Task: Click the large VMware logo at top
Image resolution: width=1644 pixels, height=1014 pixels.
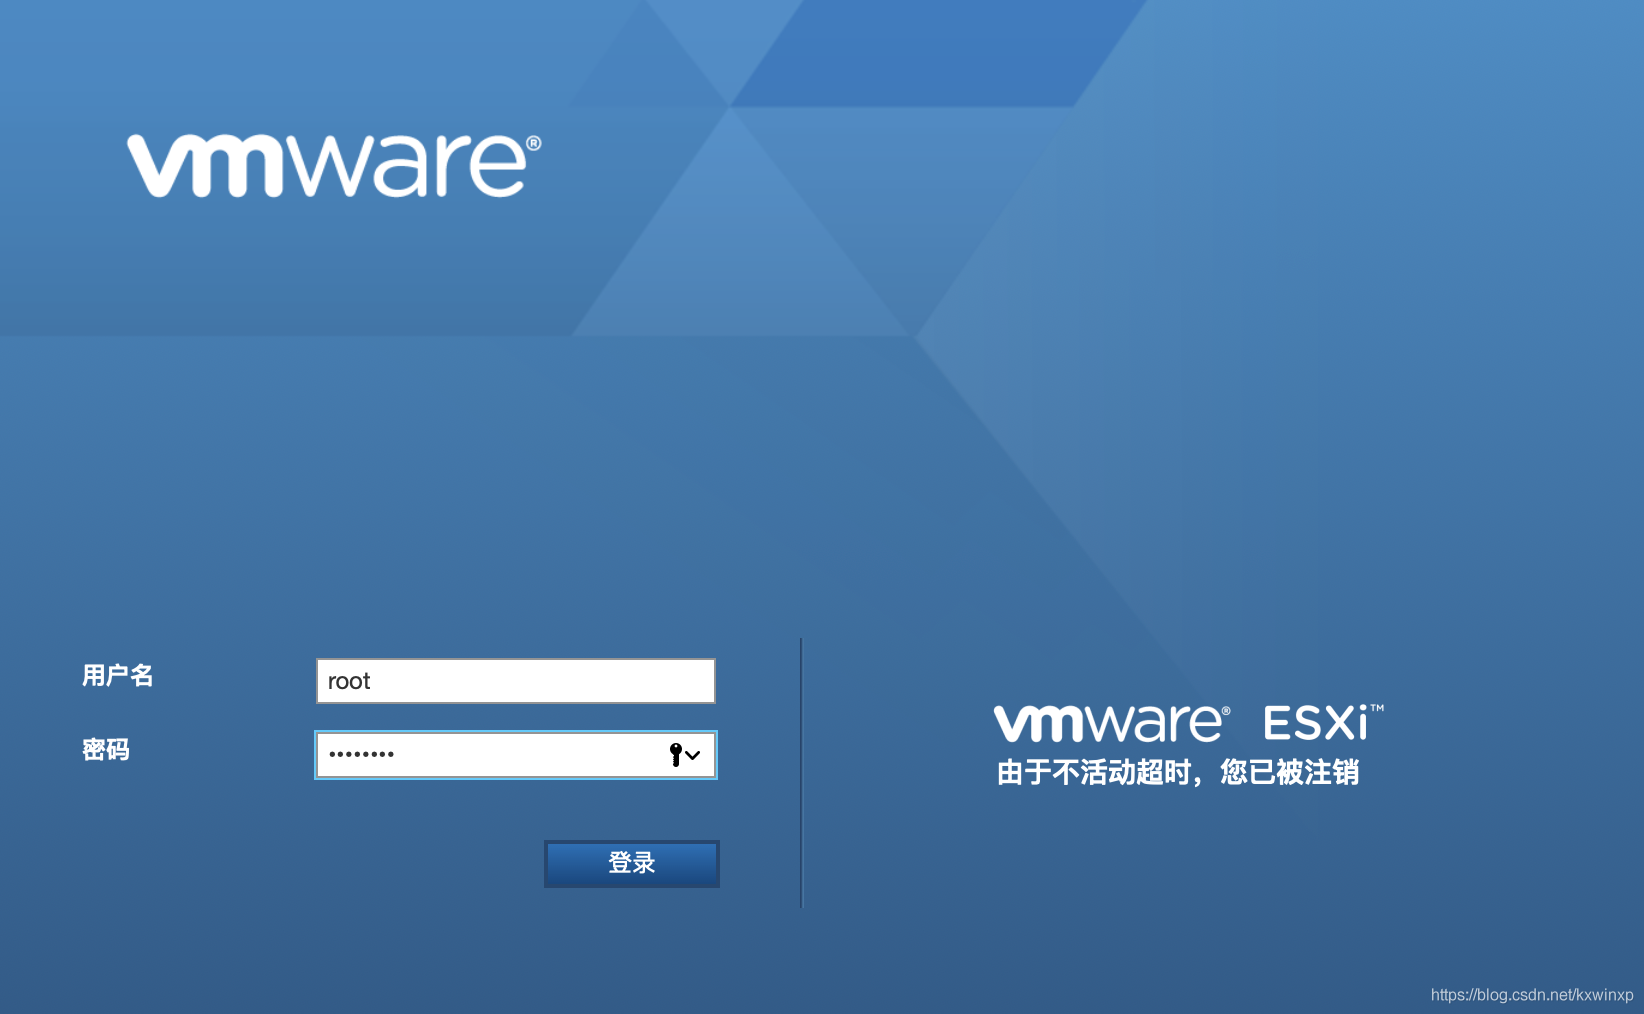Action: [333, 166]
